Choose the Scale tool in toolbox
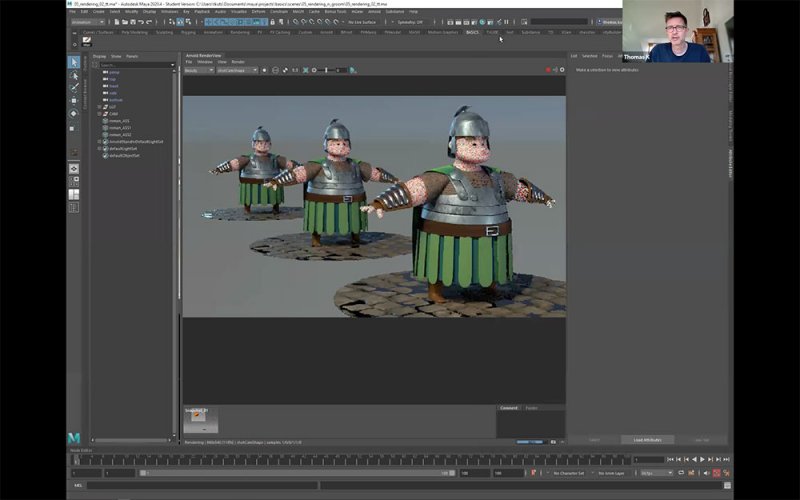Viewport: 800px width, 500px height. pos(74,128)
